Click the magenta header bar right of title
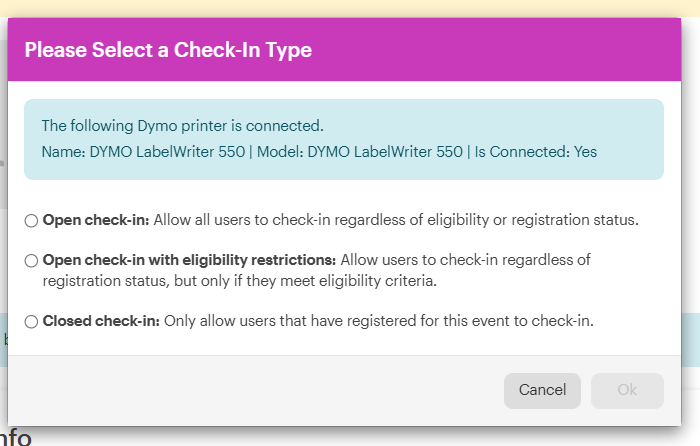 (x=500, y=50)
